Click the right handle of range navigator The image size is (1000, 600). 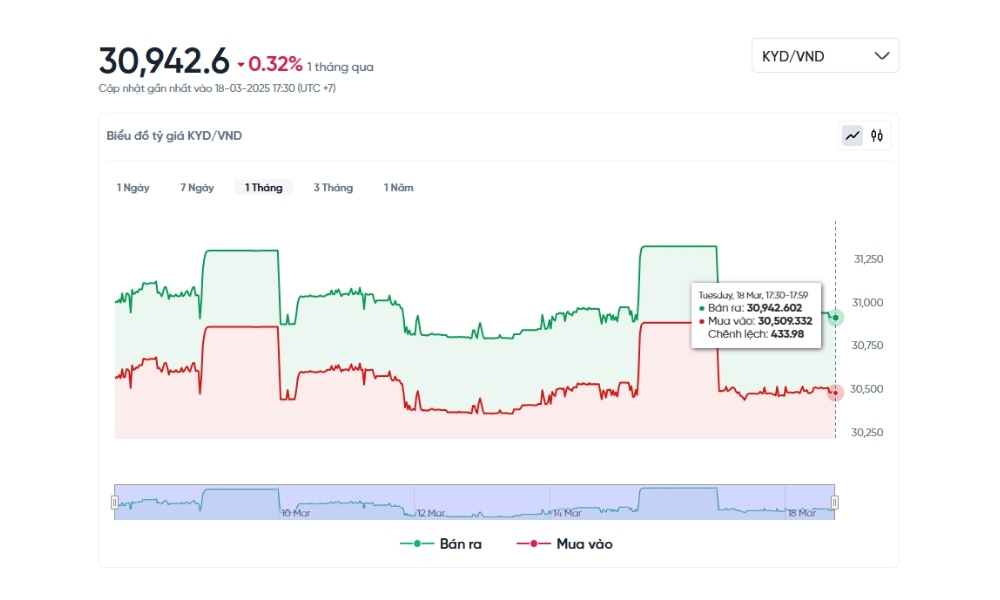(835, 502)
